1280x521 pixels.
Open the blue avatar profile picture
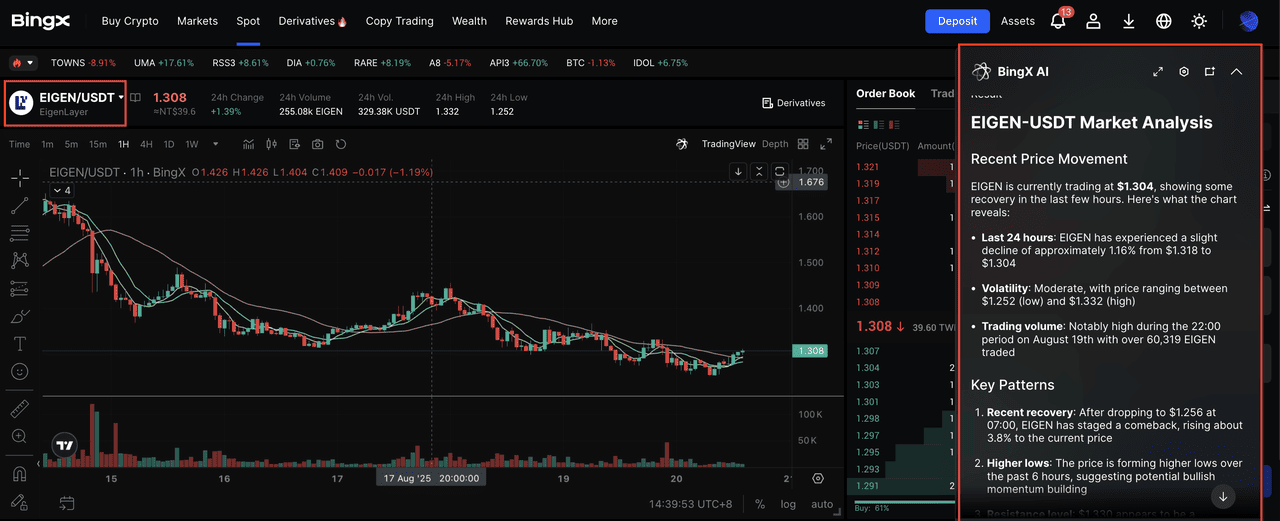click(1248, 21)
